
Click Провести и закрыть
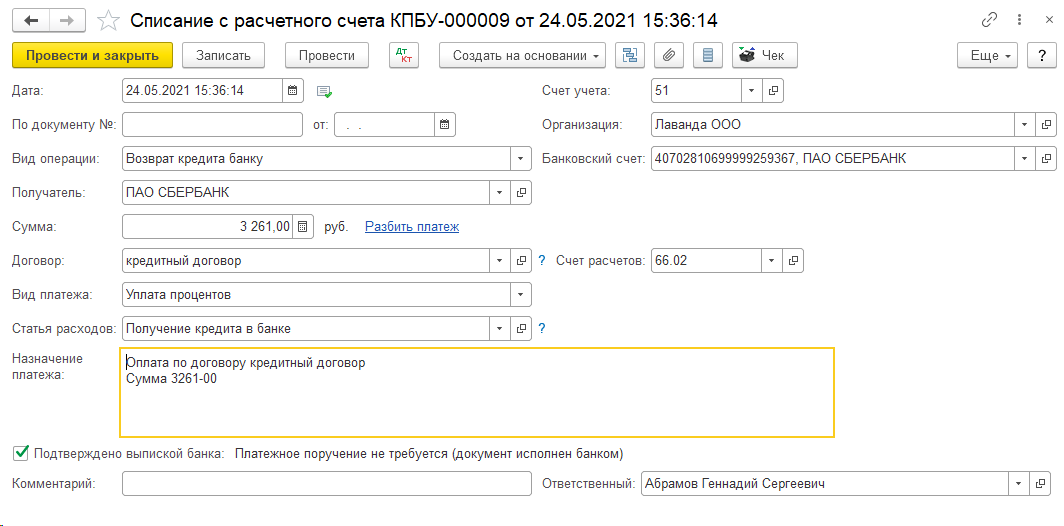tap(92, 56)
